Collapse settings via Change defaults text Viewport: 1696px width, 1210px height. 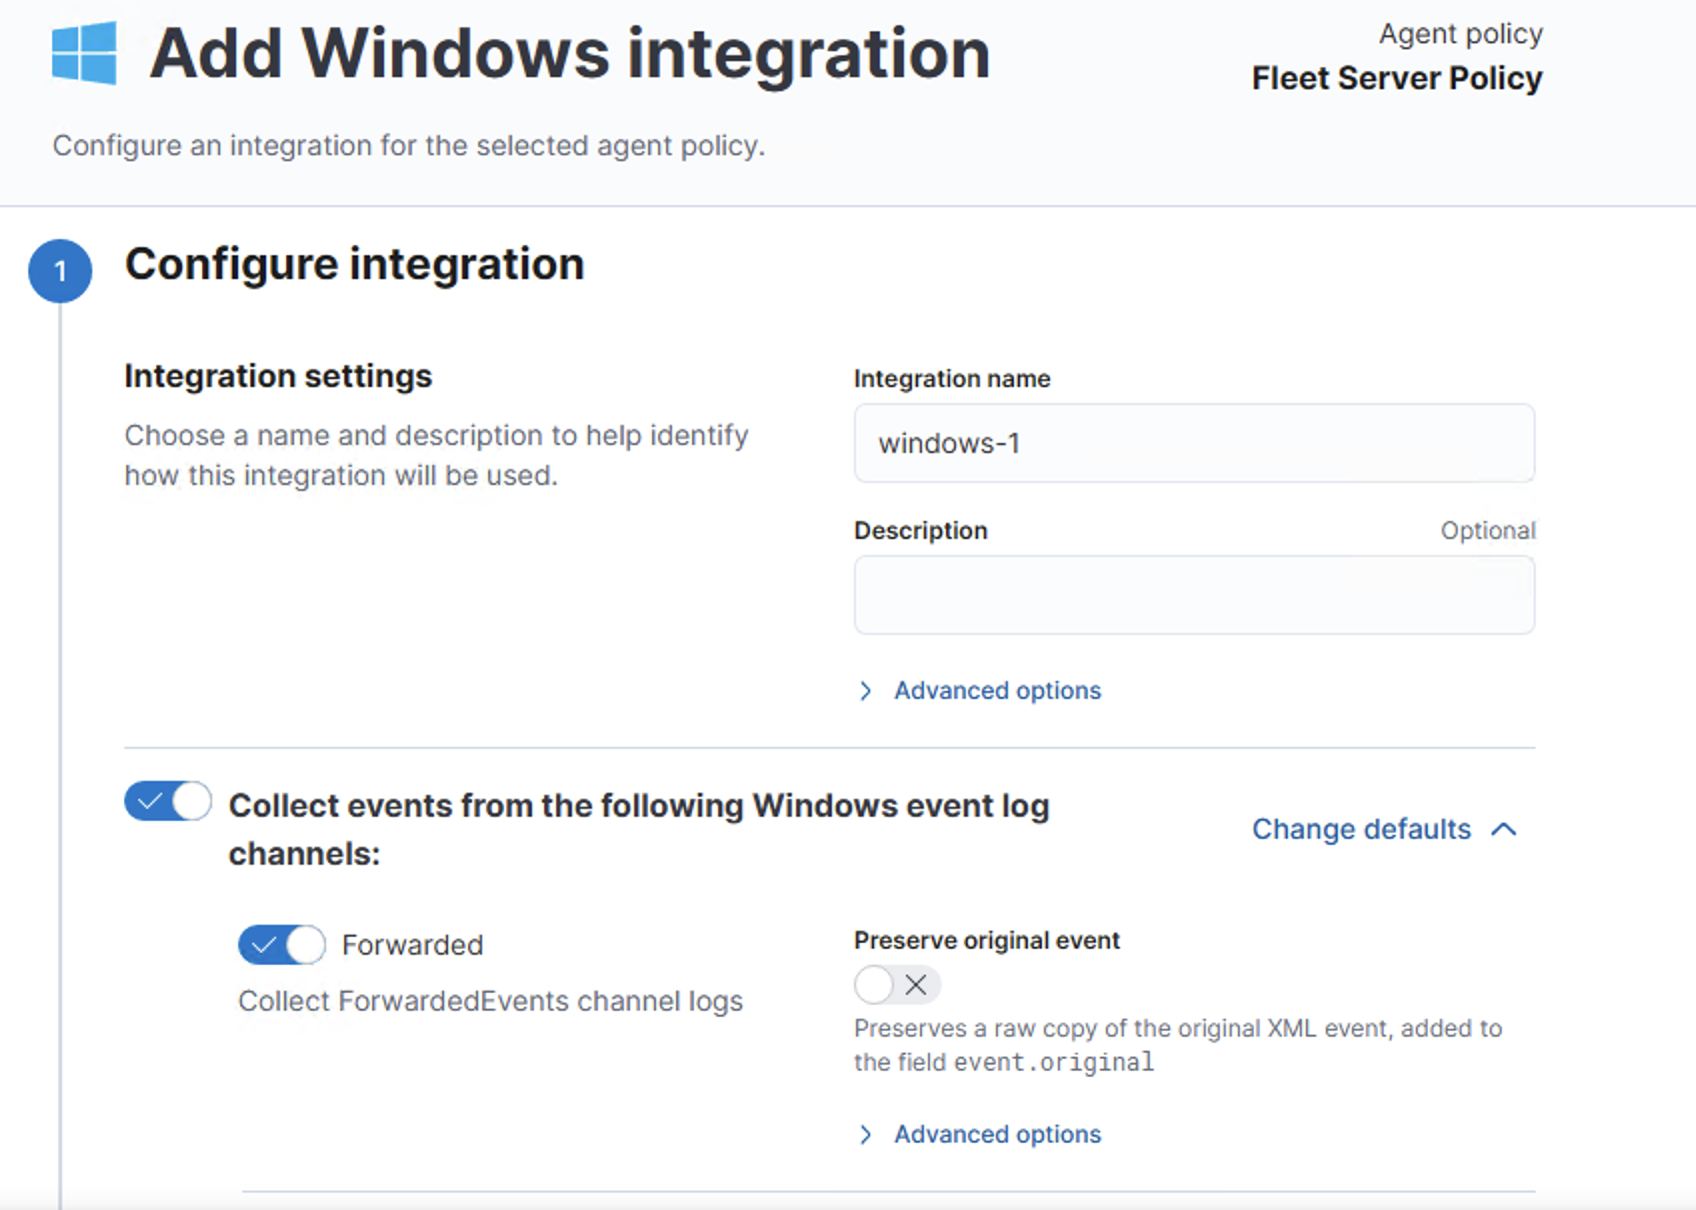coord(1361,830)
